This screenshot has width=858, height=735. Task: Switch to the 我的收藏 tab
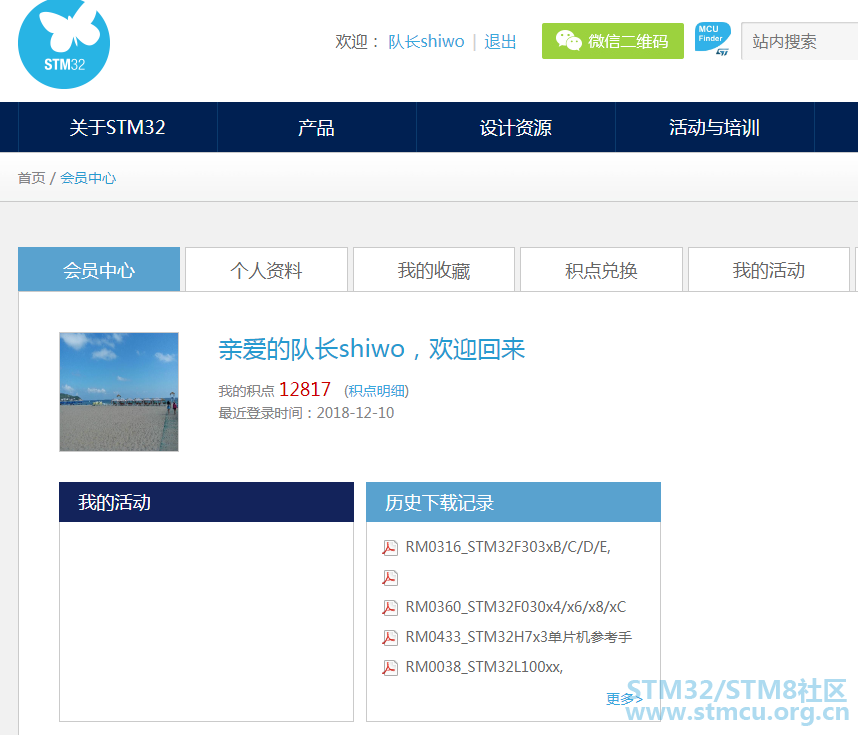pos(434,269)
